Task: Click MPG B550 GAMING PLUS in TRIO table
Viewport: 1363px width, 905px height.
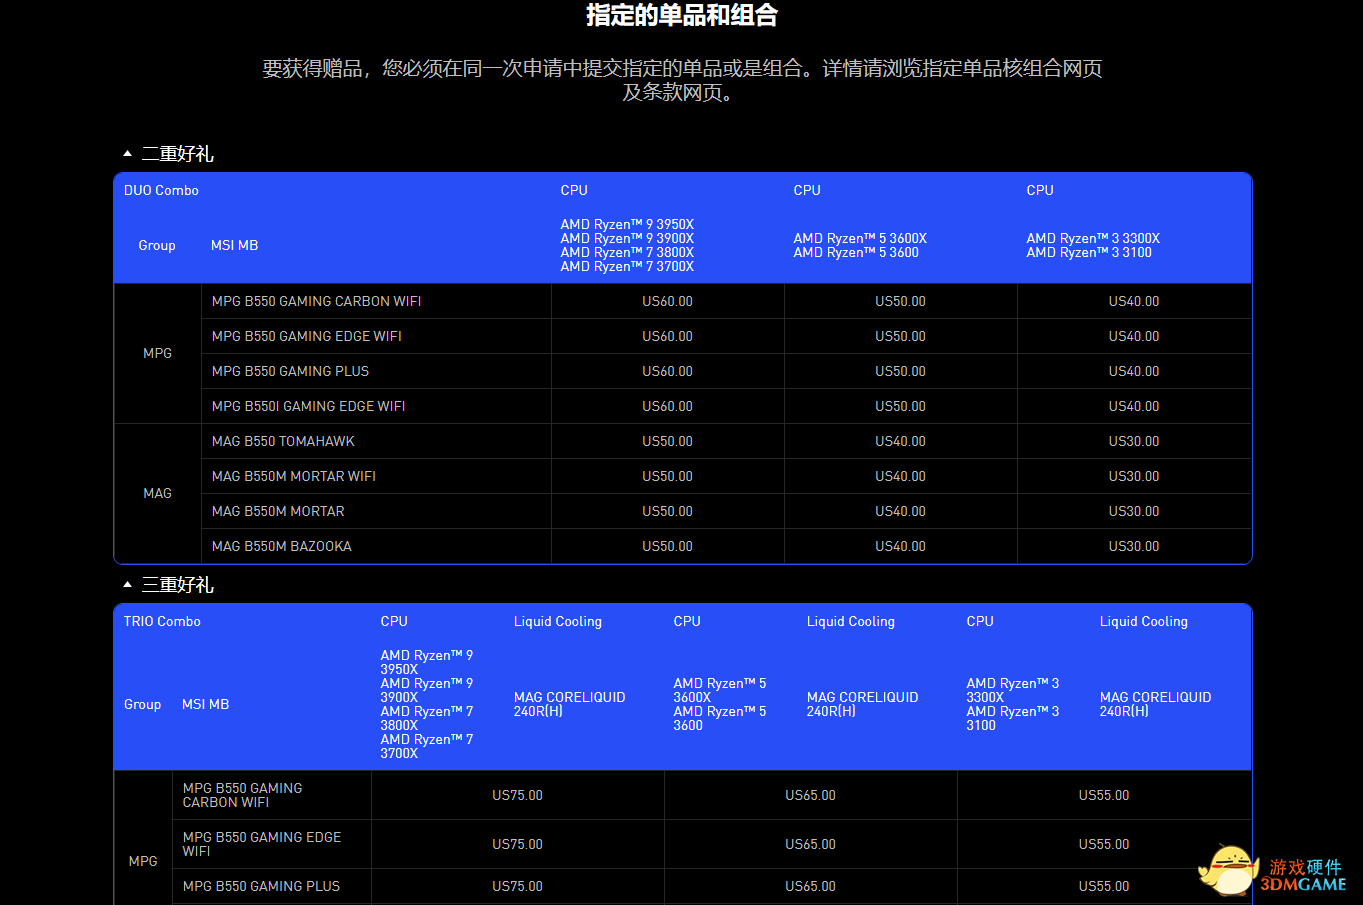Action: click(x=261, y=886)
